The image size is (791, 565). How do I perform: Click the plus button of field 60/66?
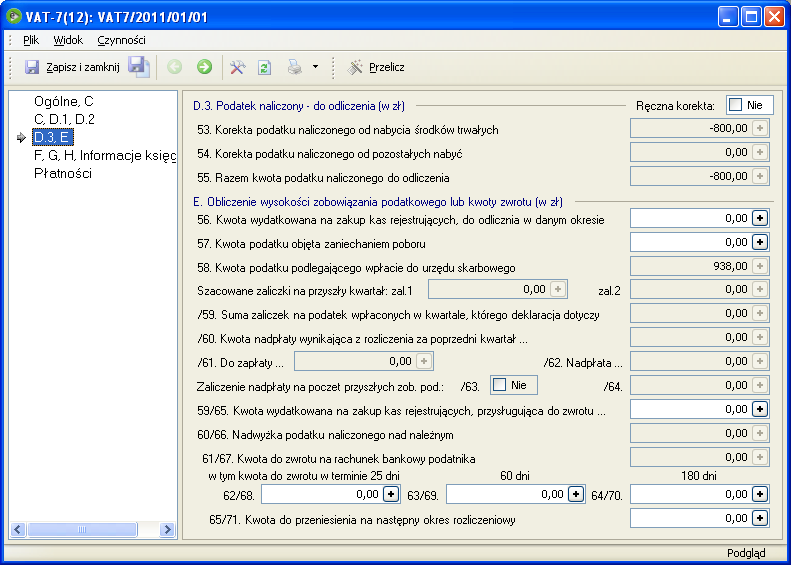(760, 433)
